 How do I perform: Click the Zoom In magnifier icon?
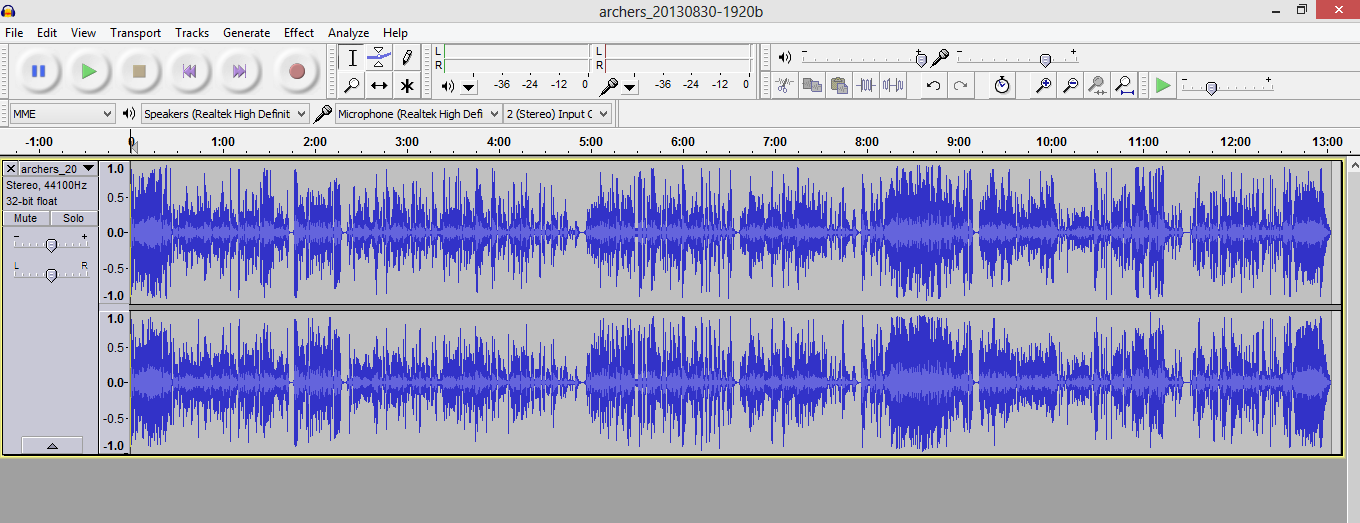point(1043,85)
